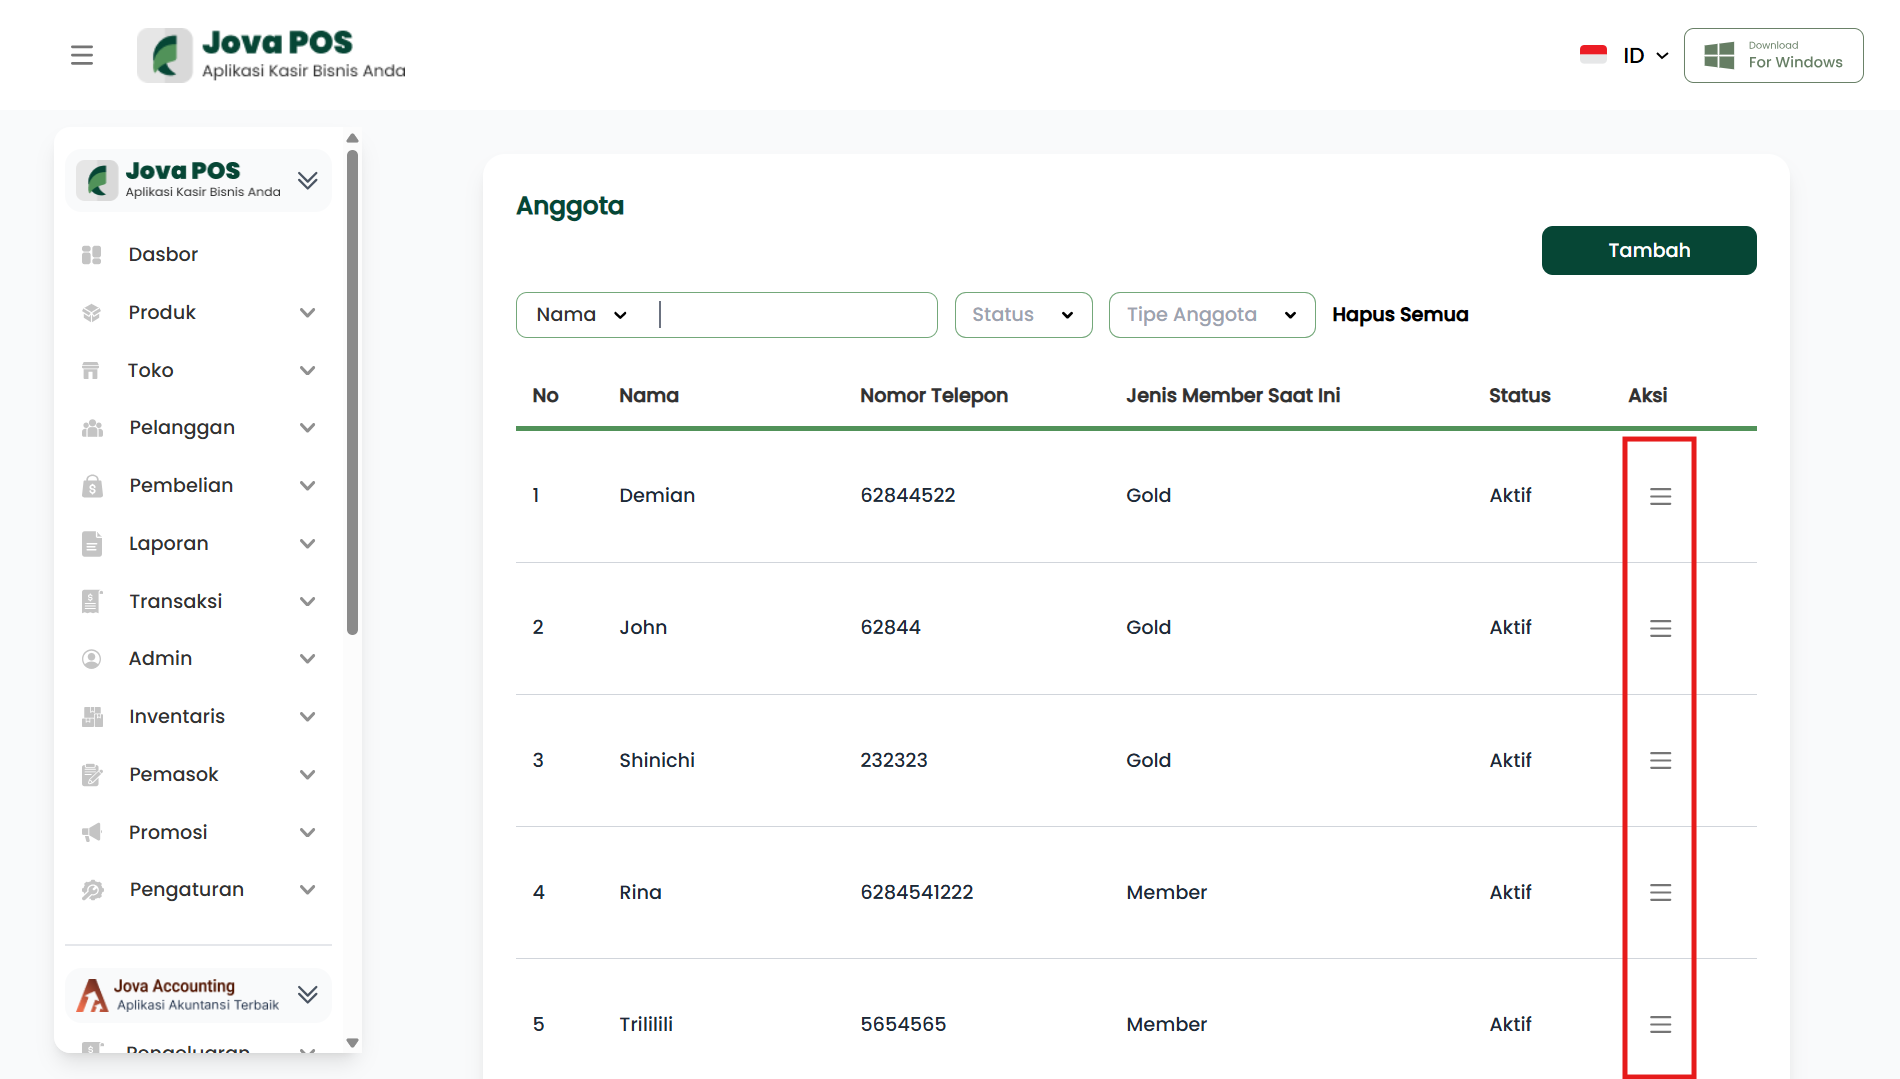The height and width of the screenshot is (1079, 1900).
Task: Open action menu for Trilililli row
Action: [x=1660, y=1025]
